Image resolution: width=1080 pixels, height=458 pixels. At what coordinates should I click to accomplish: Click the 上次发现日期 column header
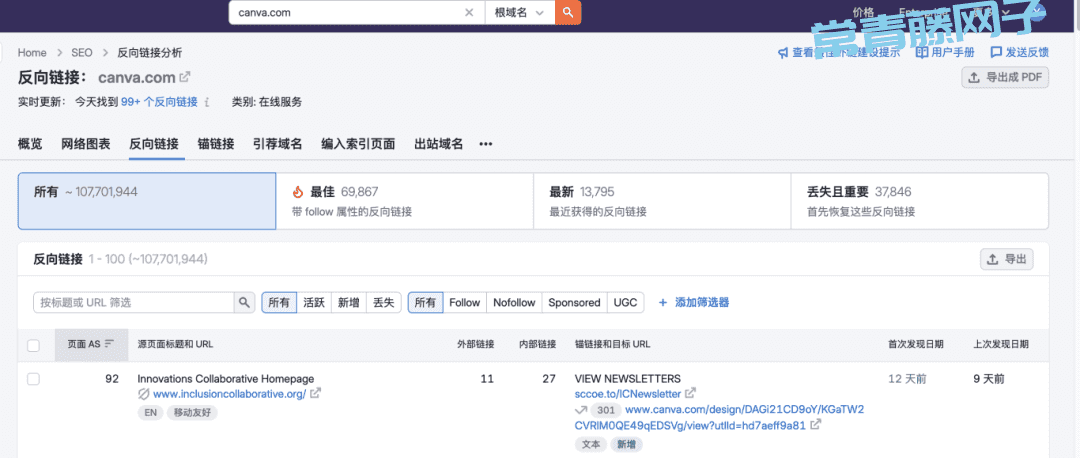(x=1001, y=344)
